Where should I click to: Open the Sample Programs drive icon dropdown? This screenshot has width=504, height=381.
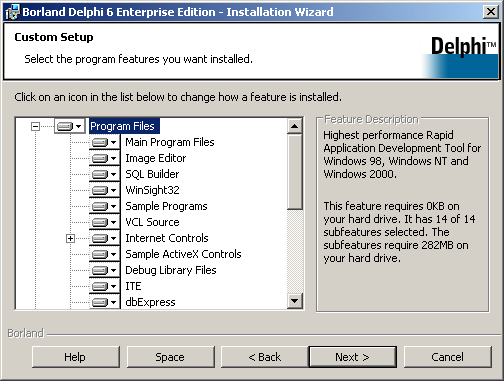[104, 206]
